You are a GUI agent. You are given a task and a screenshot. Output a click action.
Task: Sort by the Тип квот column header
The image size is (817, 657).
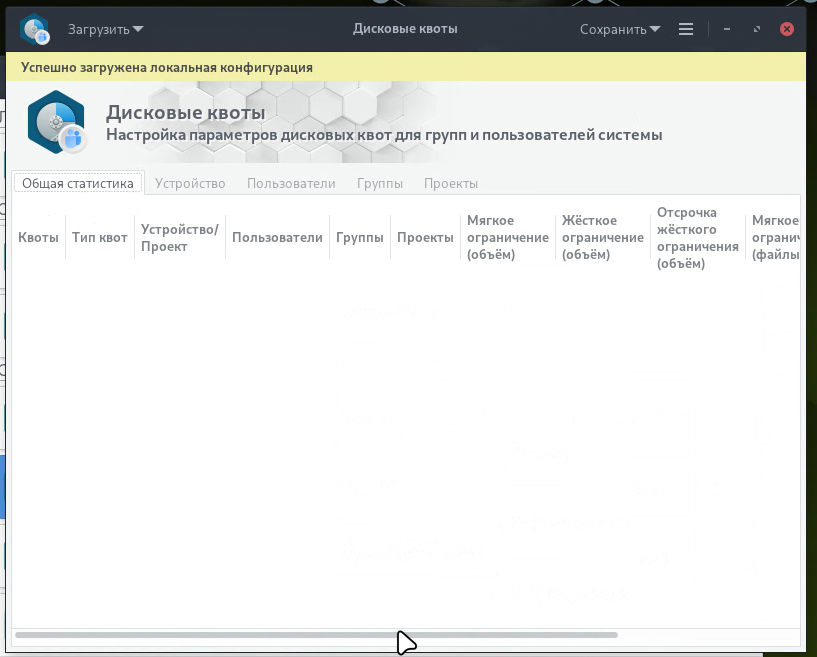tap(100, 238)
